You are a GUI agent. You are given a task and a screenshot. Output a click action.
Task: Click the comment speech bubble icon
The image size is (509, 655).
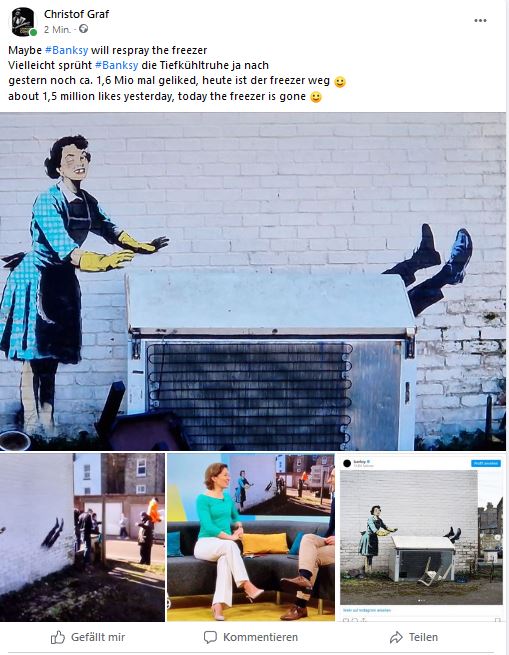pyautogui.click(x=210, y=637)
